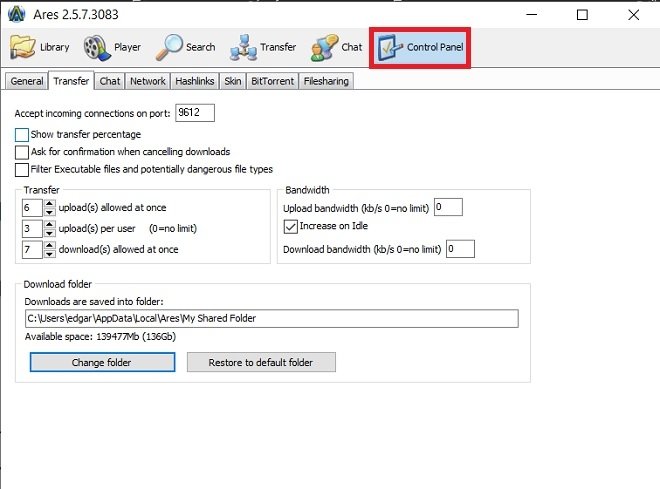Click the uploads allowed at once field

click(32, 207)
